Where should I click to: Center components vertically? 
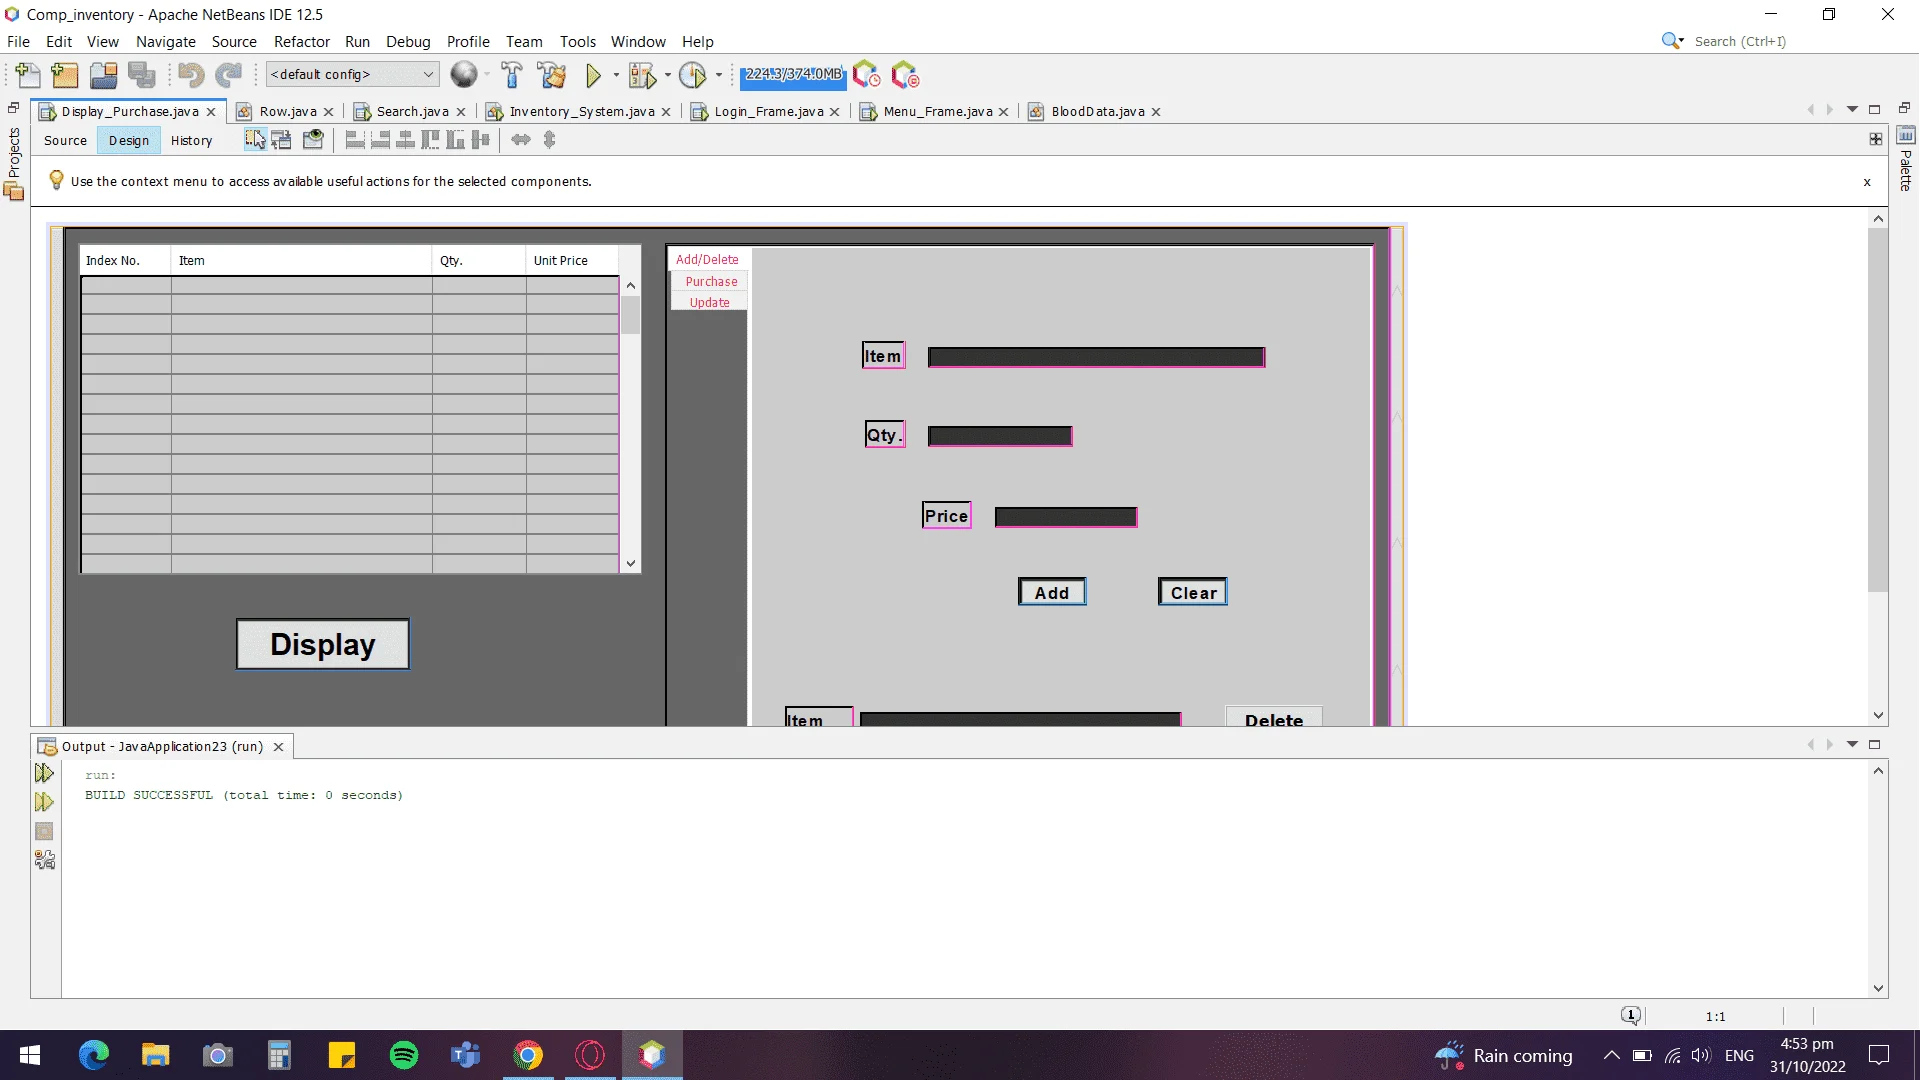tap(480, 140)
